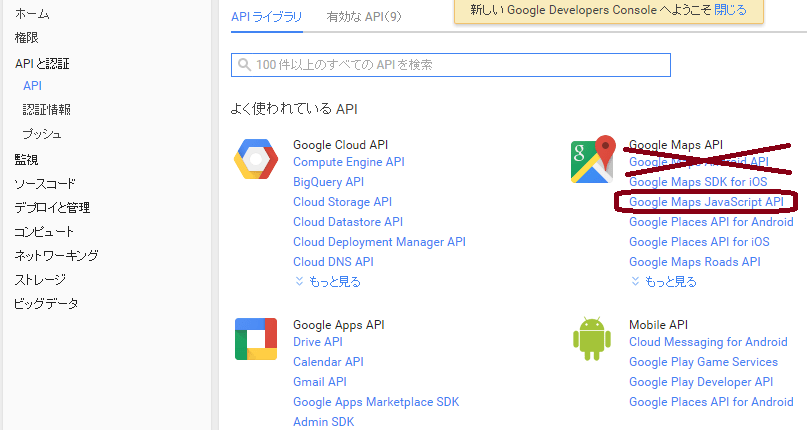Screen dimensions: 807x430
Task: Open Gmail API link
Action: (x=320, y=382)
